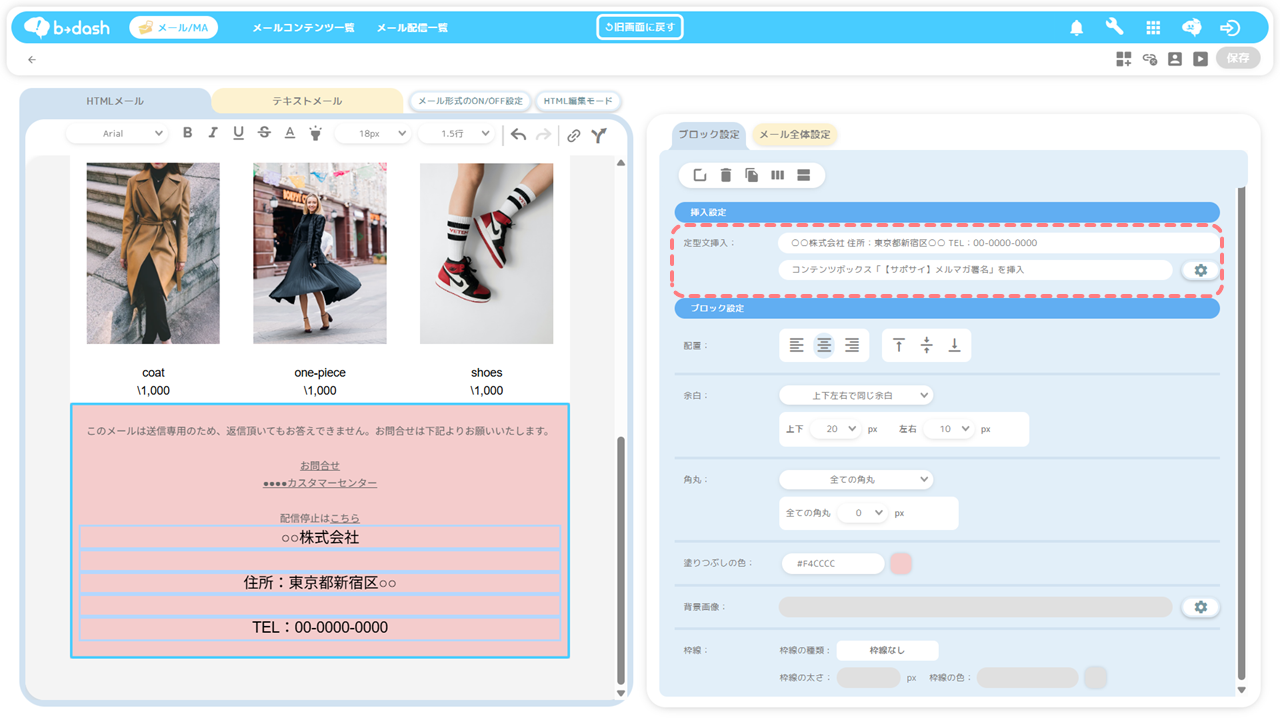The image size is (1280, 720).
Task: Switch to the テキストメール tab
Action: tap(307, 101)
